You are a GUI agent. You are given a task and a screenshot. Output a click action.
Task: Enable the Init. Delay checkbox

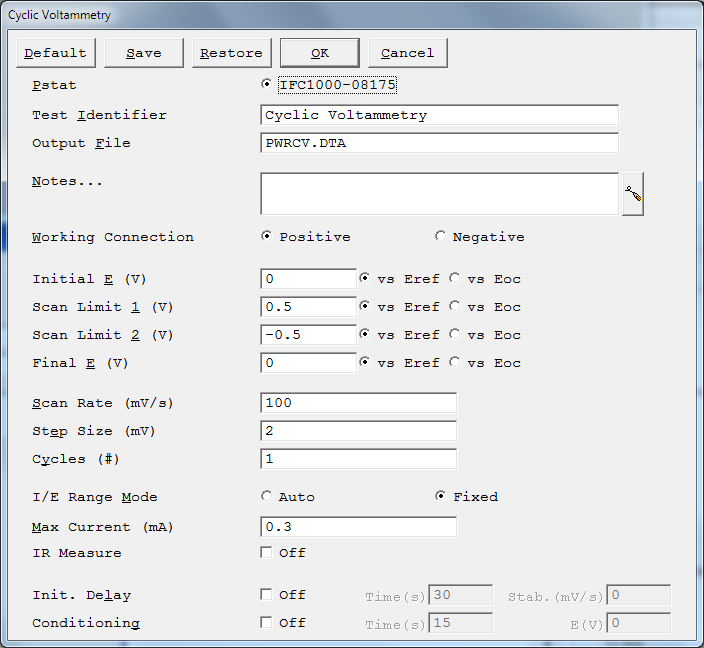266,595
